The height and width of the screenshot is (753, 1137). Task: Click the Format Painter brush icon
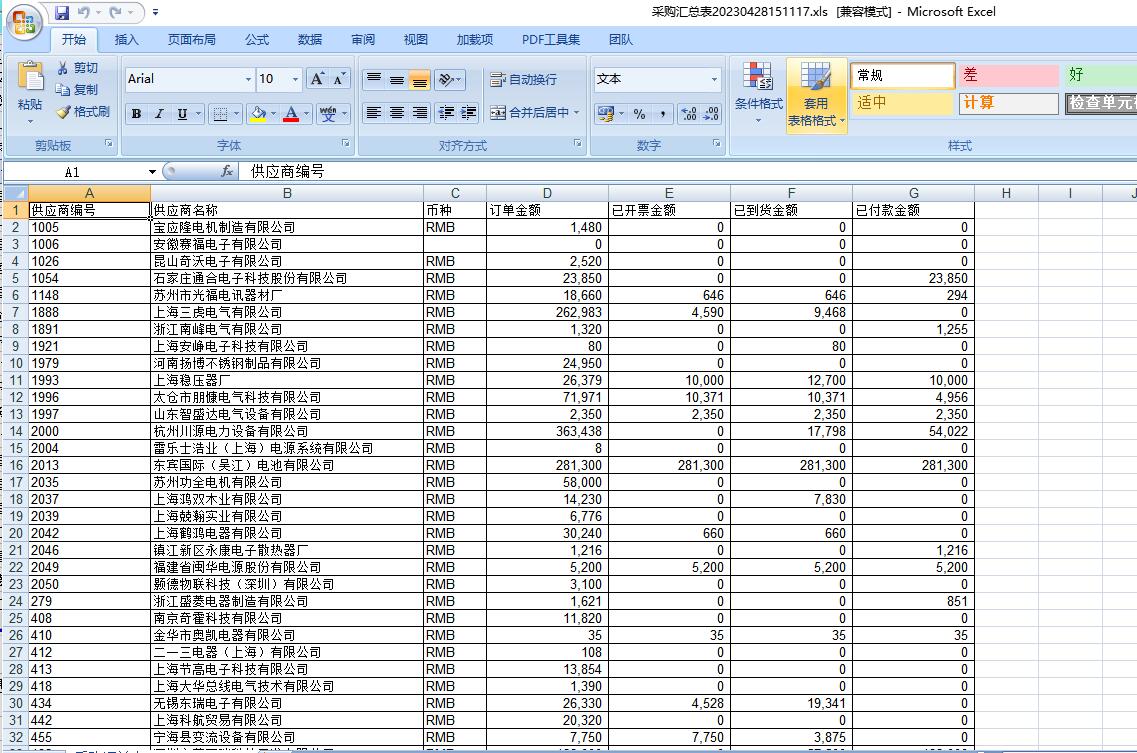(64, 112)
